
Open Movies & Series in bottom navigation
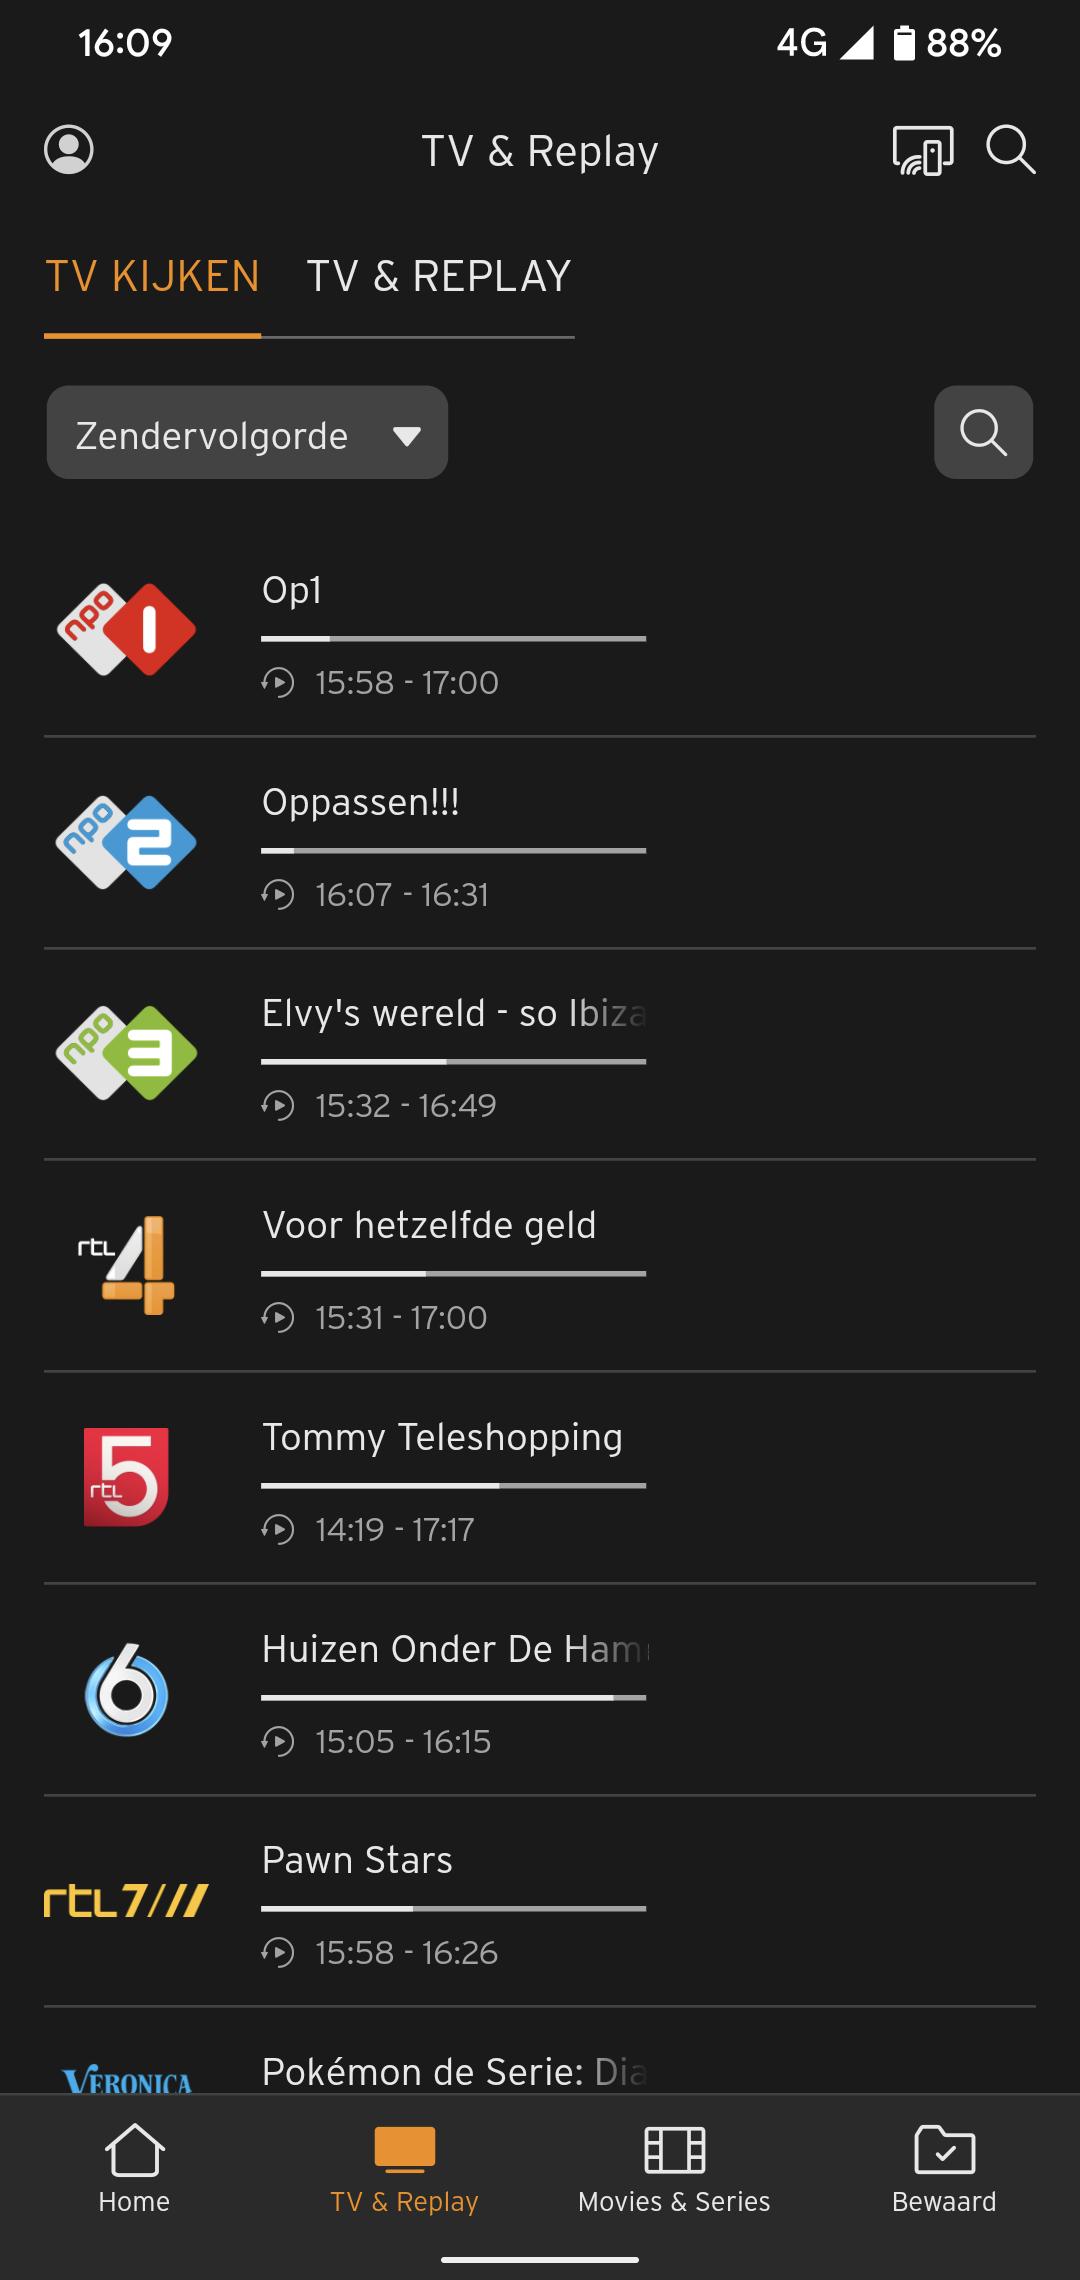[674, 2167]
